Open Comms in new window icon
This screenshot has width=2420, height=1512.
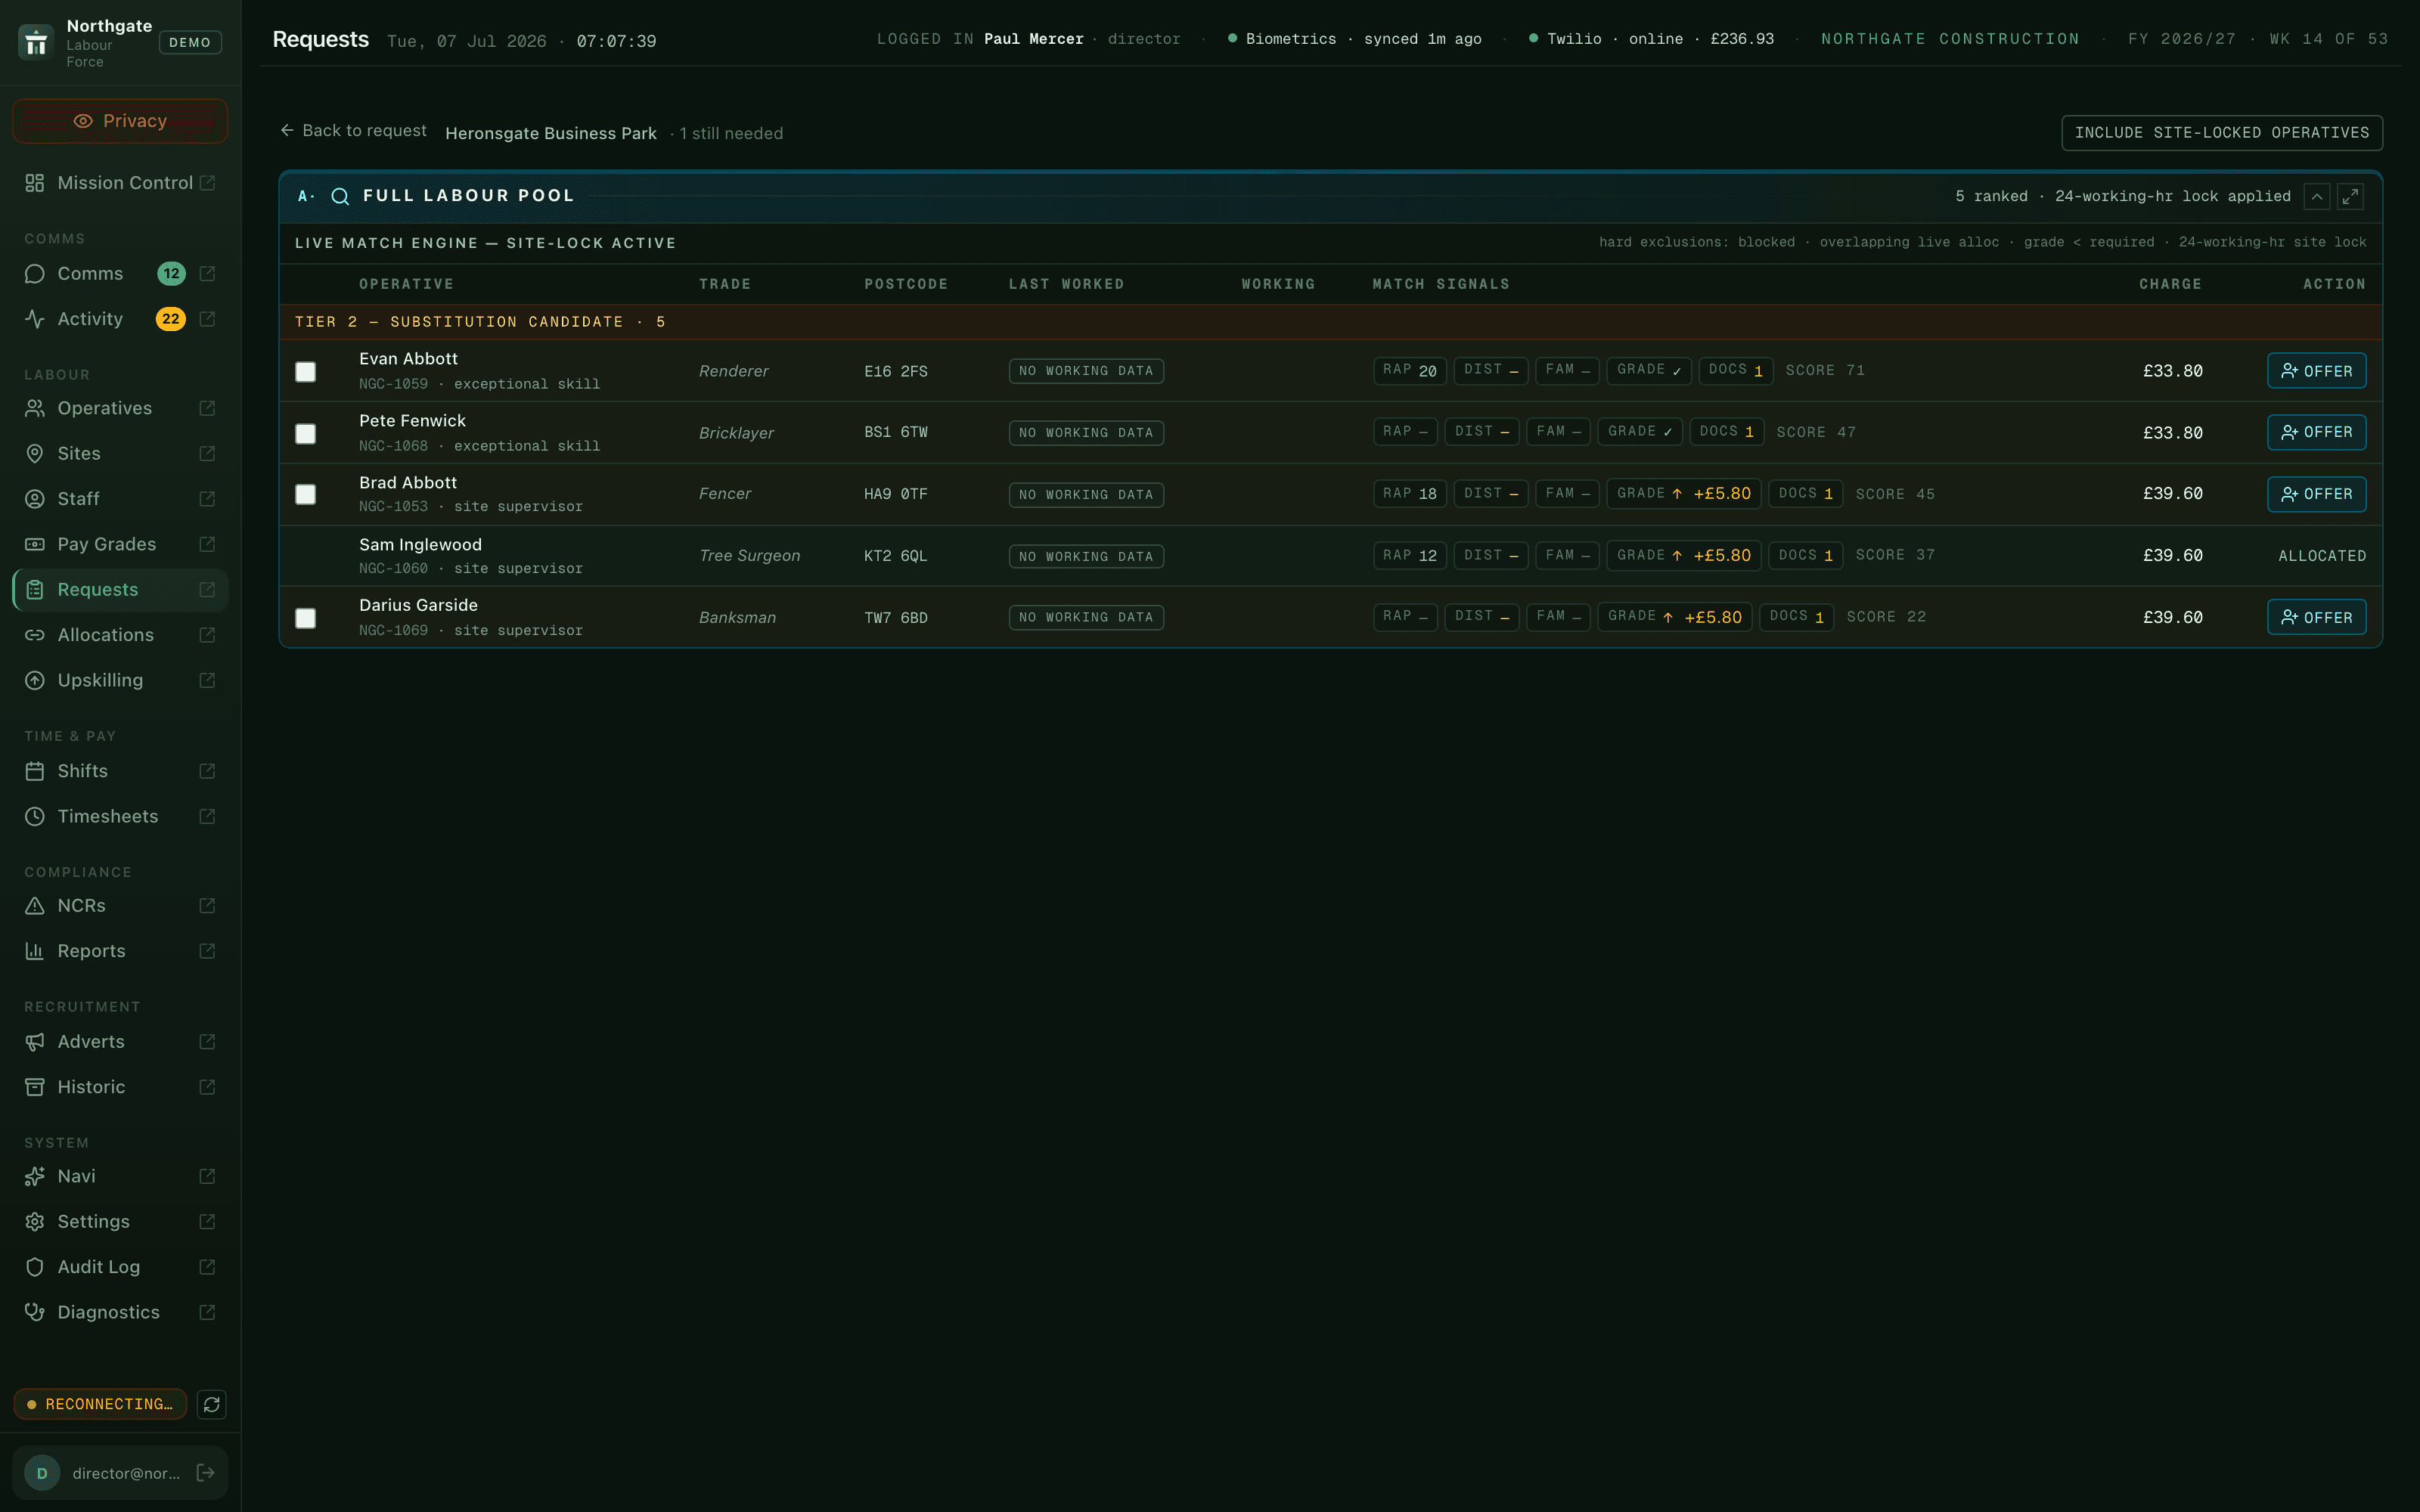click(207, 274)
